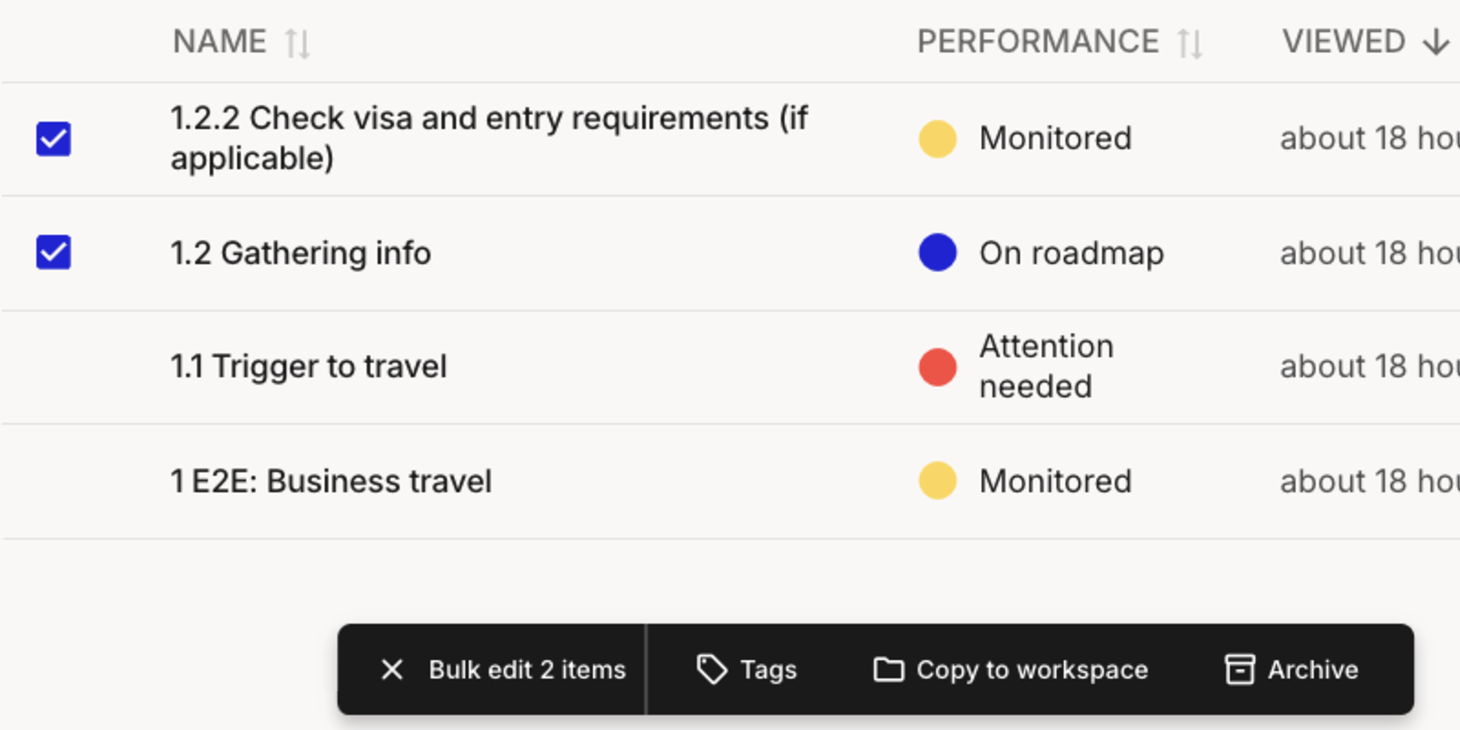The image size is (1460, 730).
Task: Uncheck the 1.2 Gathering info checkbox
Action: [x=54, y=253]
